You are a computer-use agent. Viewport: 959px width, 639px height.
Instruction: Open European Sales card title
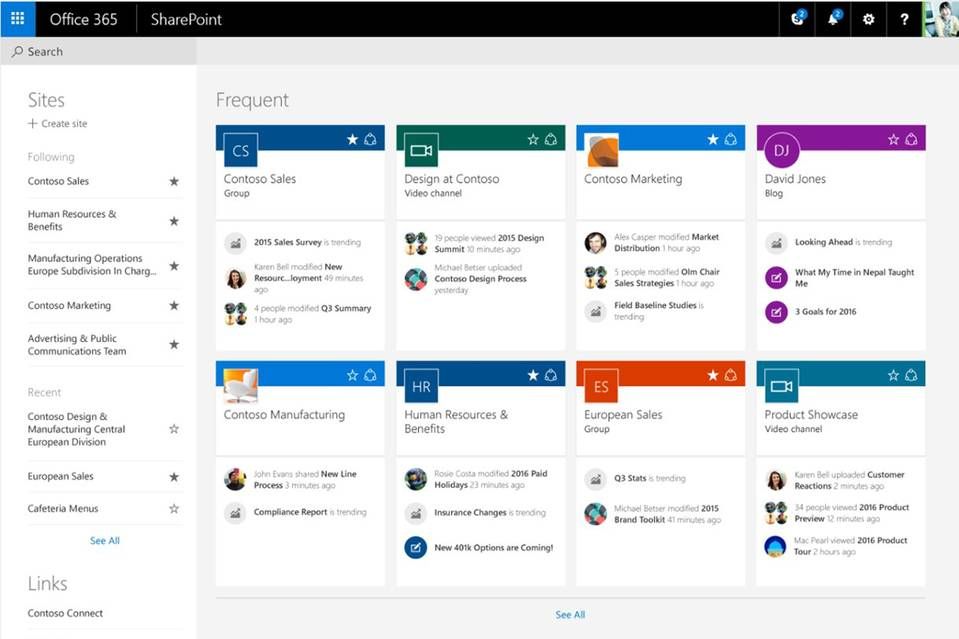pyautogui.click(x=623, y=415)
